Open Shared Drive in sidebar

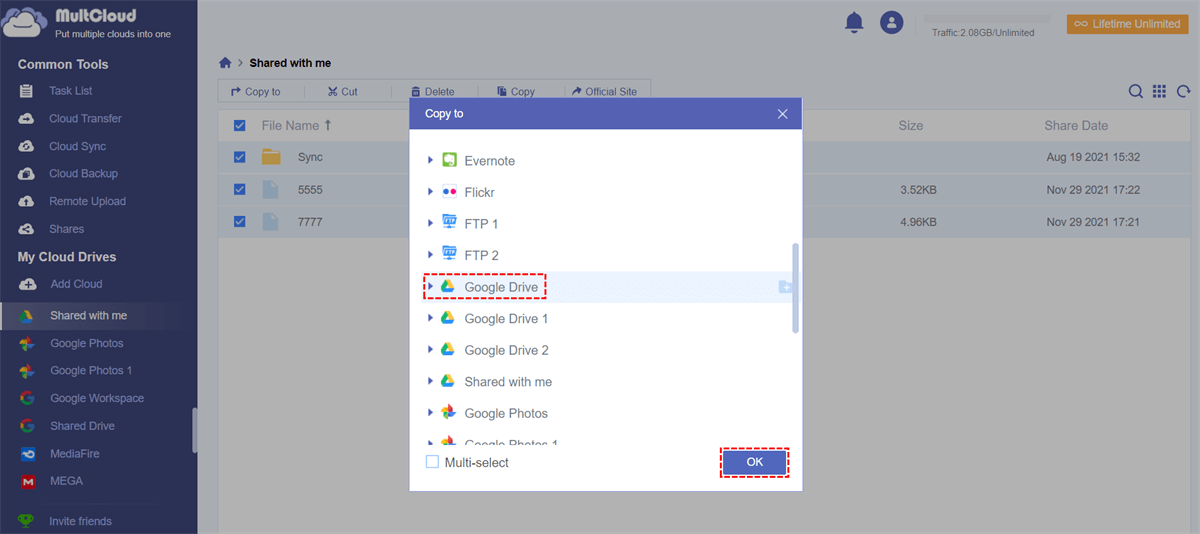coord(82,426)
